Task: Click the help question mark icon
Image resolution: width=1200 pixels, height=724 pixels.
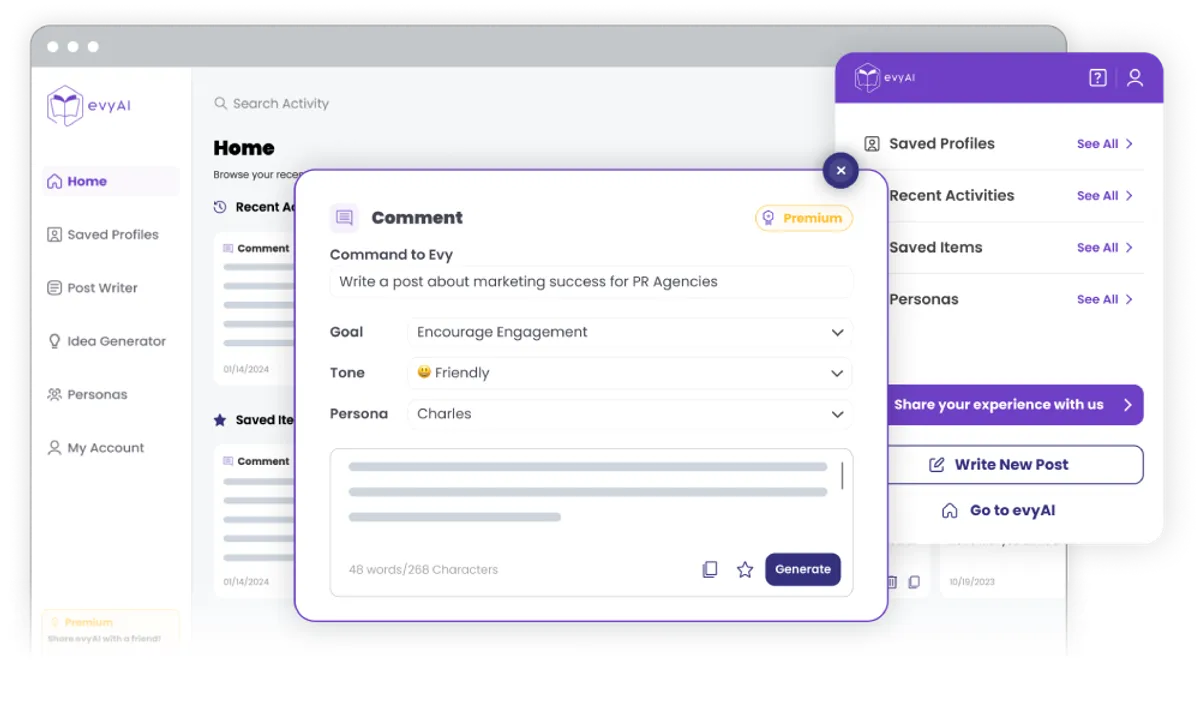Action: click(x=1098, y=78)
